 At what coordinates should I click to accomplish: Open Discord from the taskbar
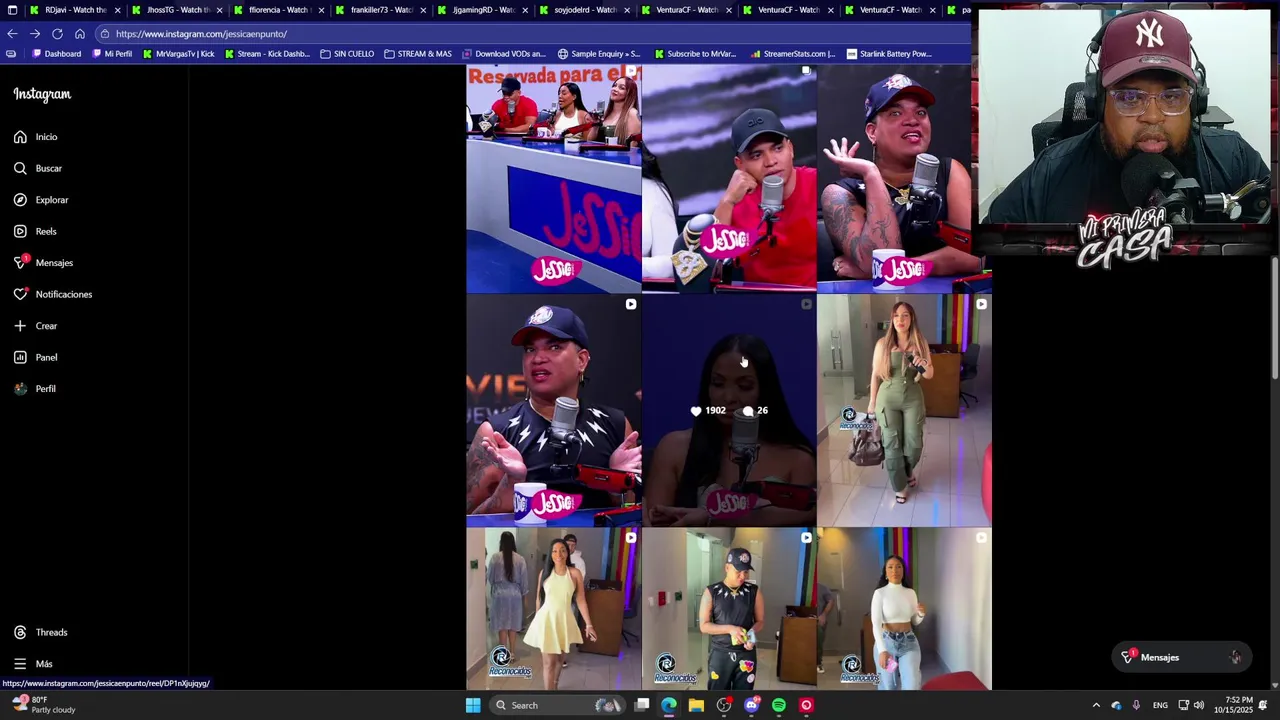[751, 705]
